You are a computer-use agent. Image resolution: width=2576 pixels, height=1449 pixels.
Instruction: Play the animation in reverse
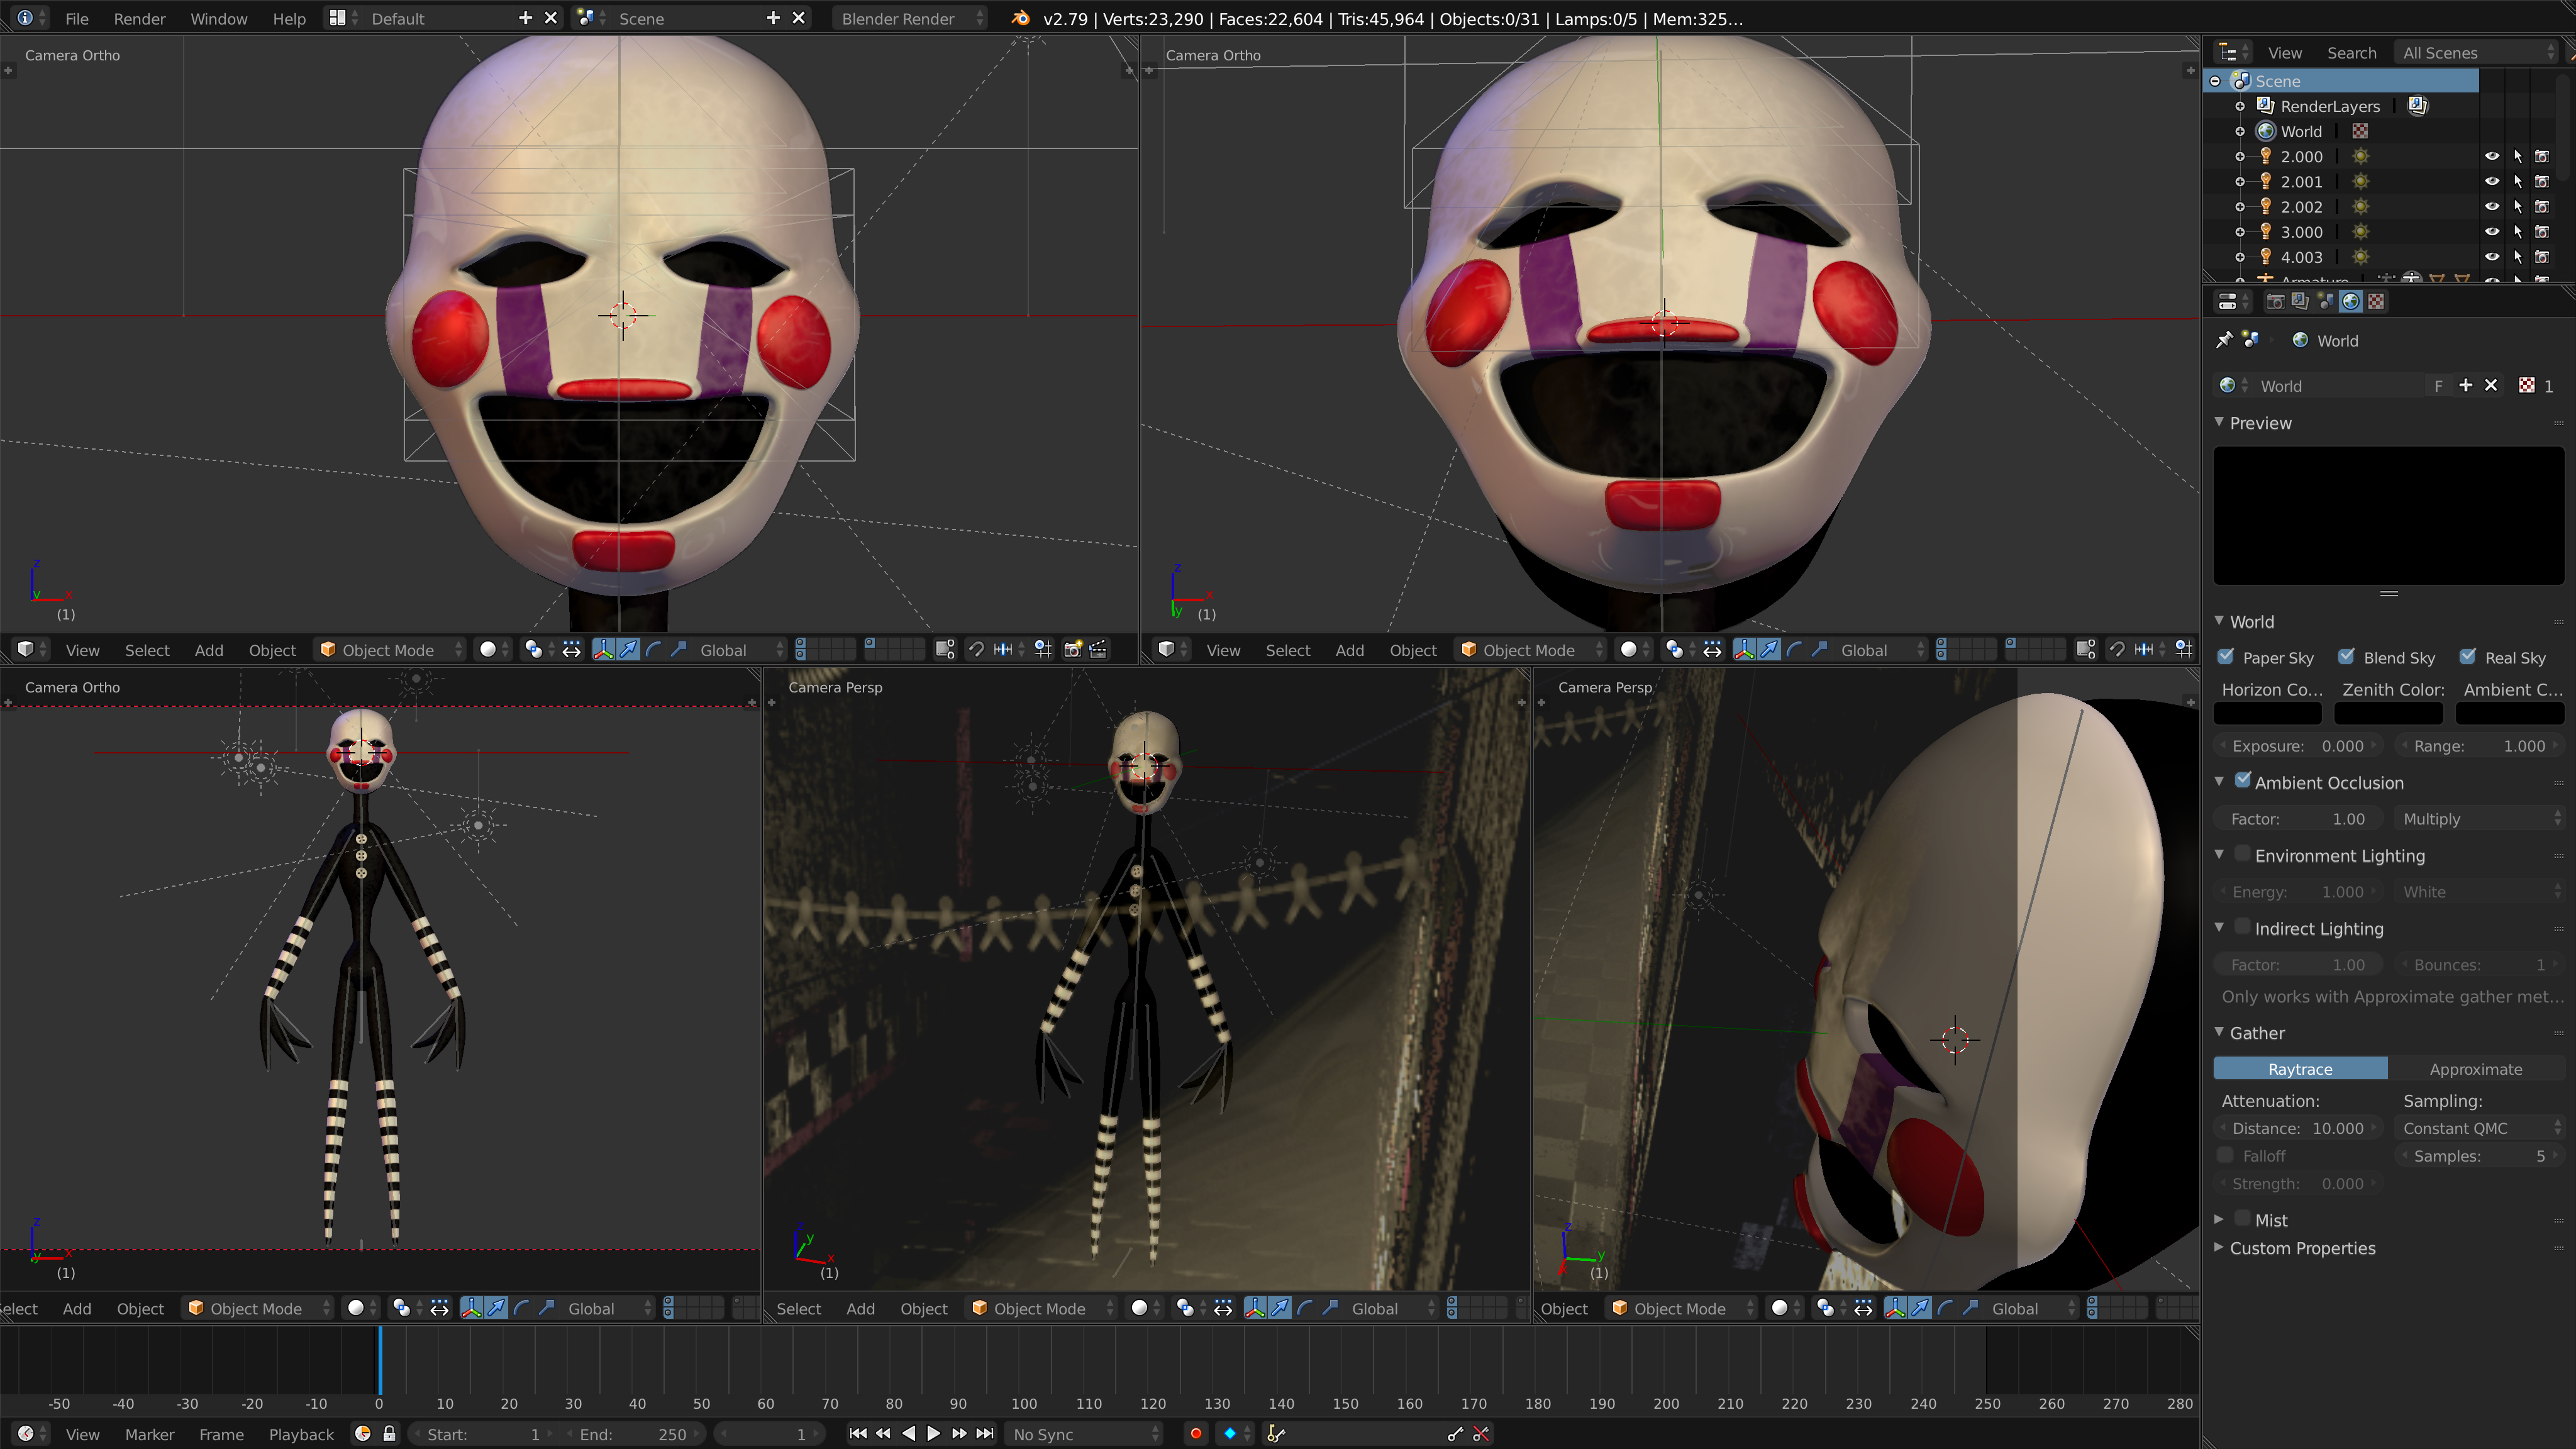click(x=908, y=1434)
